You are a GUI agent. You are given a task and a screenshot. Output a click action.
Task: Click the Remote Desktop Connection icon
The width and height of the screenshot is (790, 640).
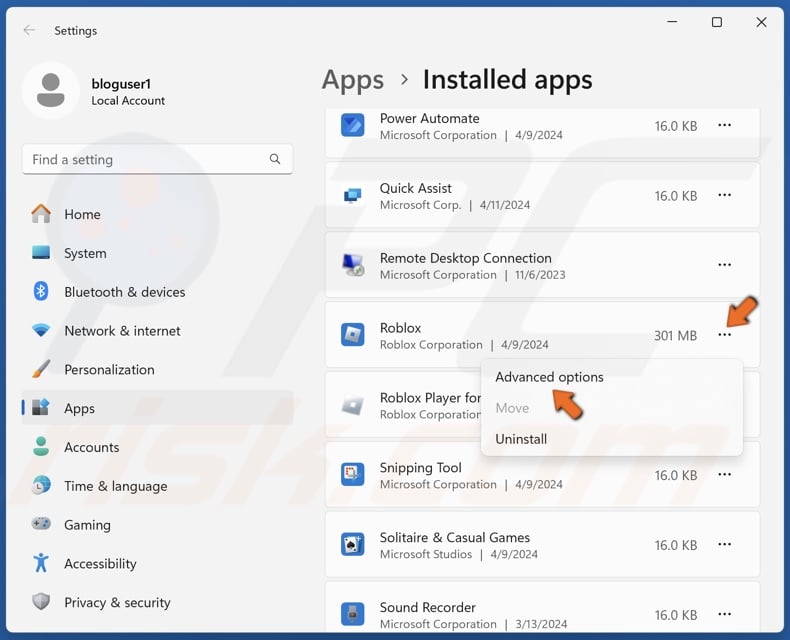pos(352,265)
